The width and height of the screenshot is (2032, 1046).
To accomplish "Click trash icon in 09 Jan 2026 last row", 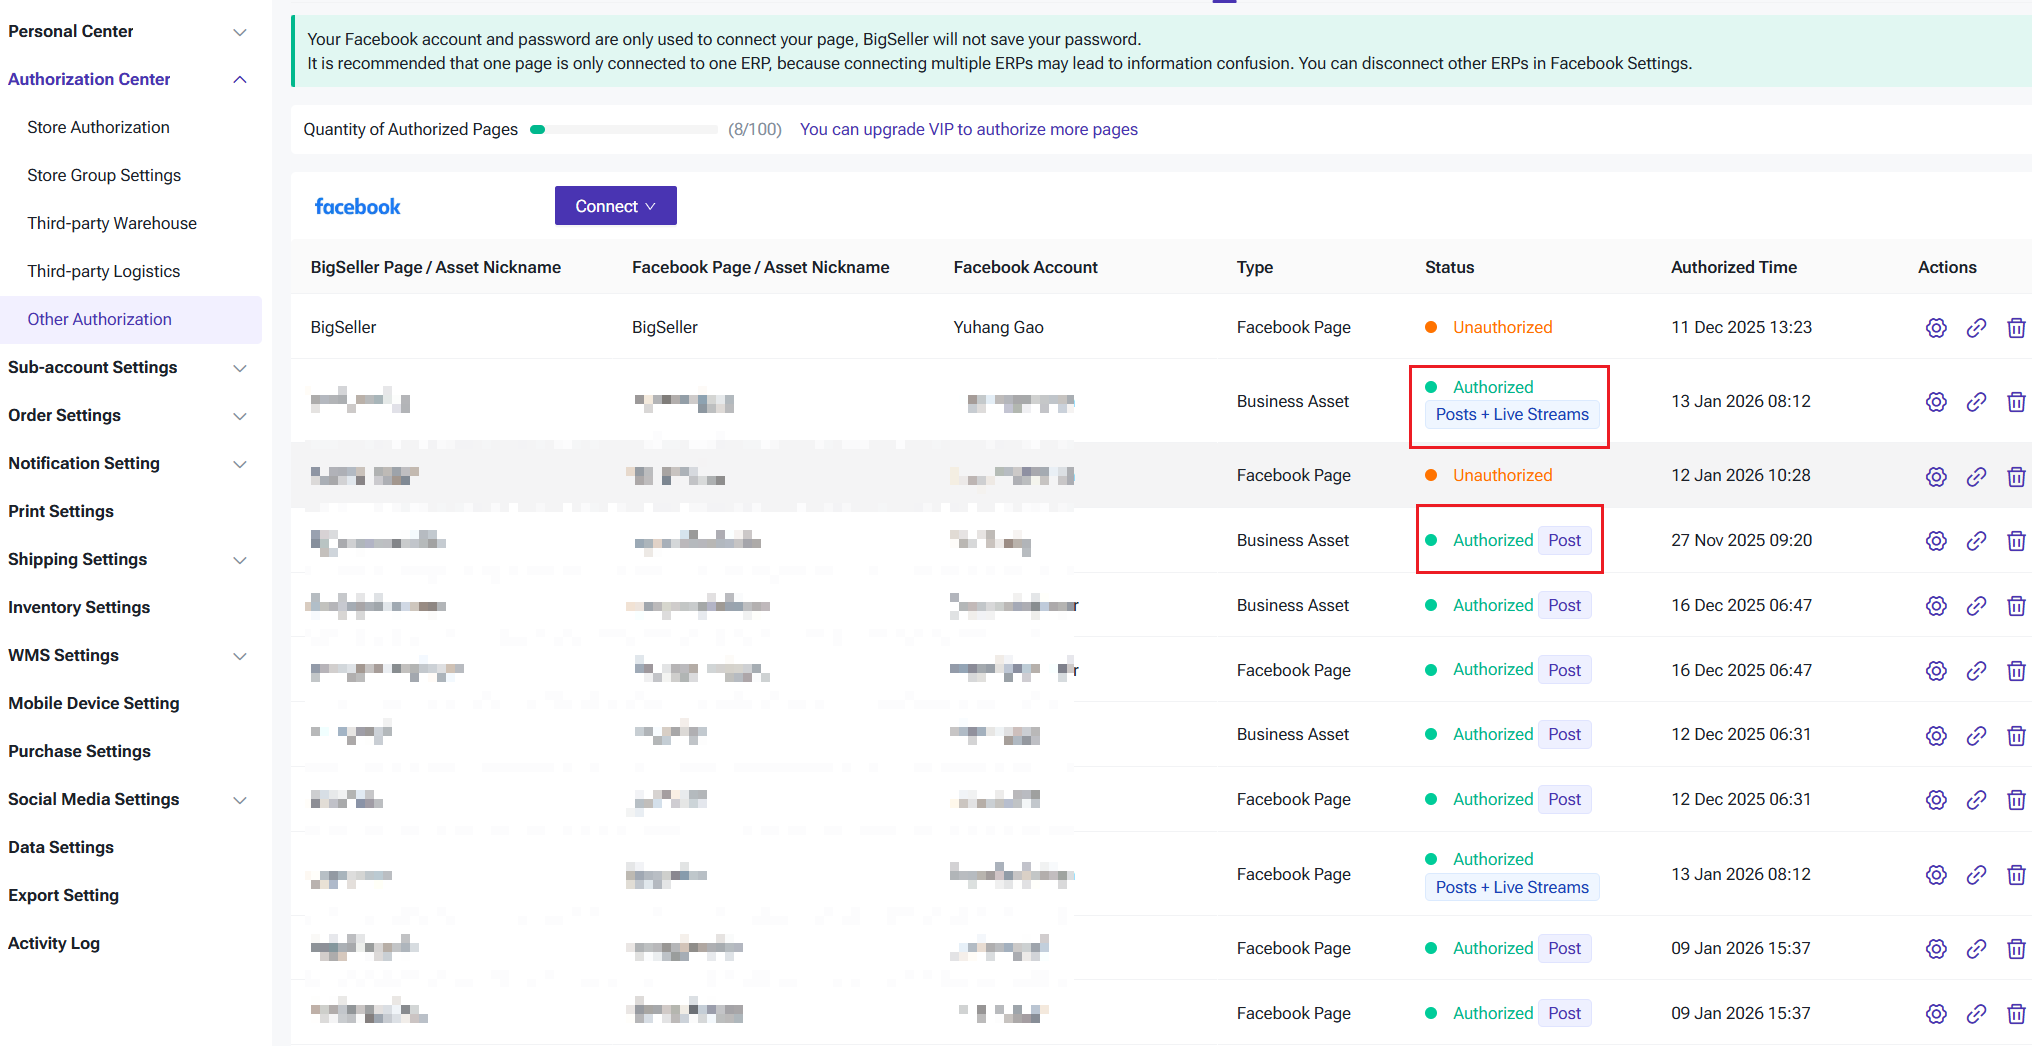I will pos(2016,1014).
